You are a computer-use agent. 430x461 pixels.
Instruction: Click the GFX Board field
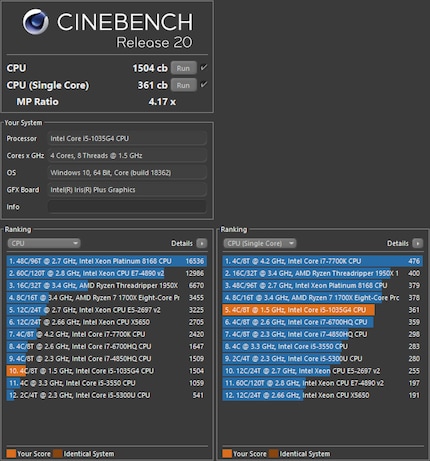(127, 190)
